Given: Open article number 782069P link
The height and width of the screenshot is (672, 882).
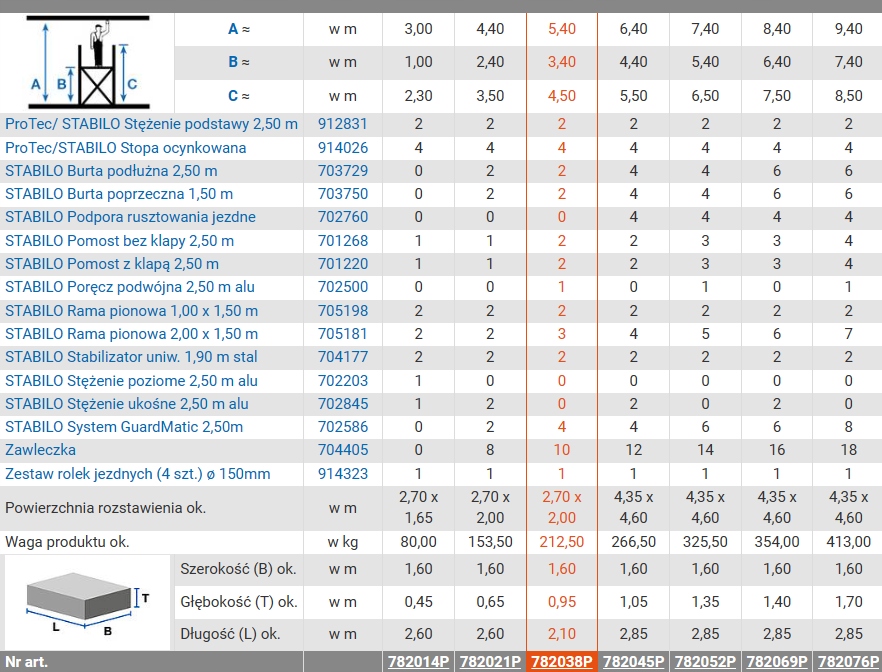Looking at the screenshot, I should (777, 662).
